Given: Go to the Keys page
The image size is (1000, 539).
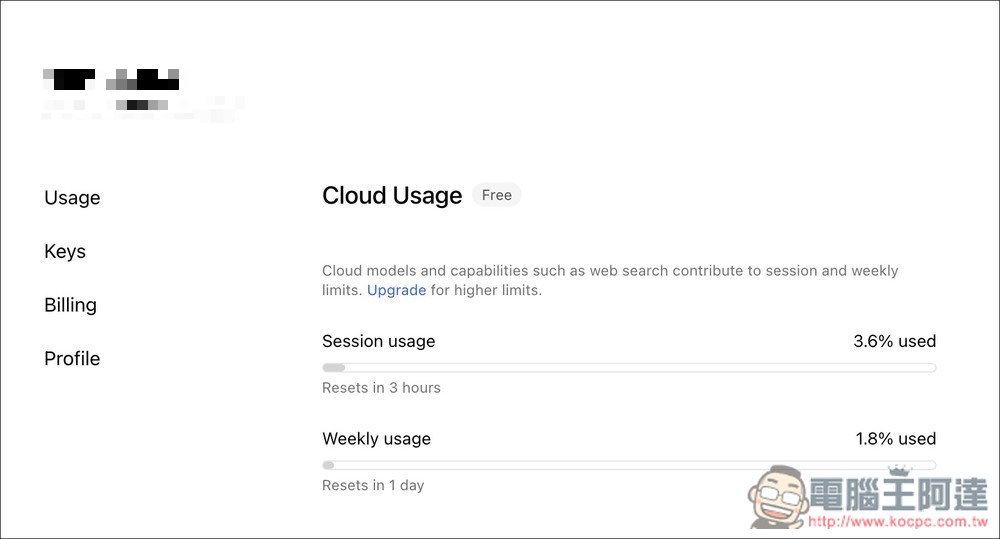Looking at the screenshot, I should pyautogui.click(x=64, y=251).
